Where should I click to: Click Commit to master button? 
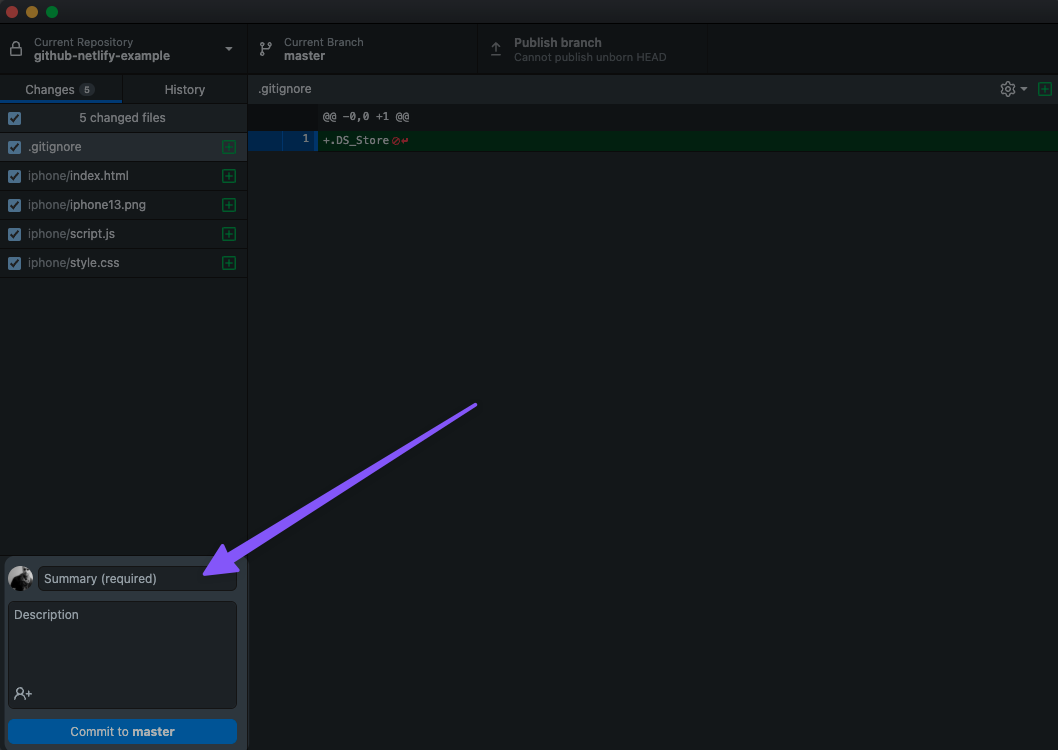click(122, 732)
